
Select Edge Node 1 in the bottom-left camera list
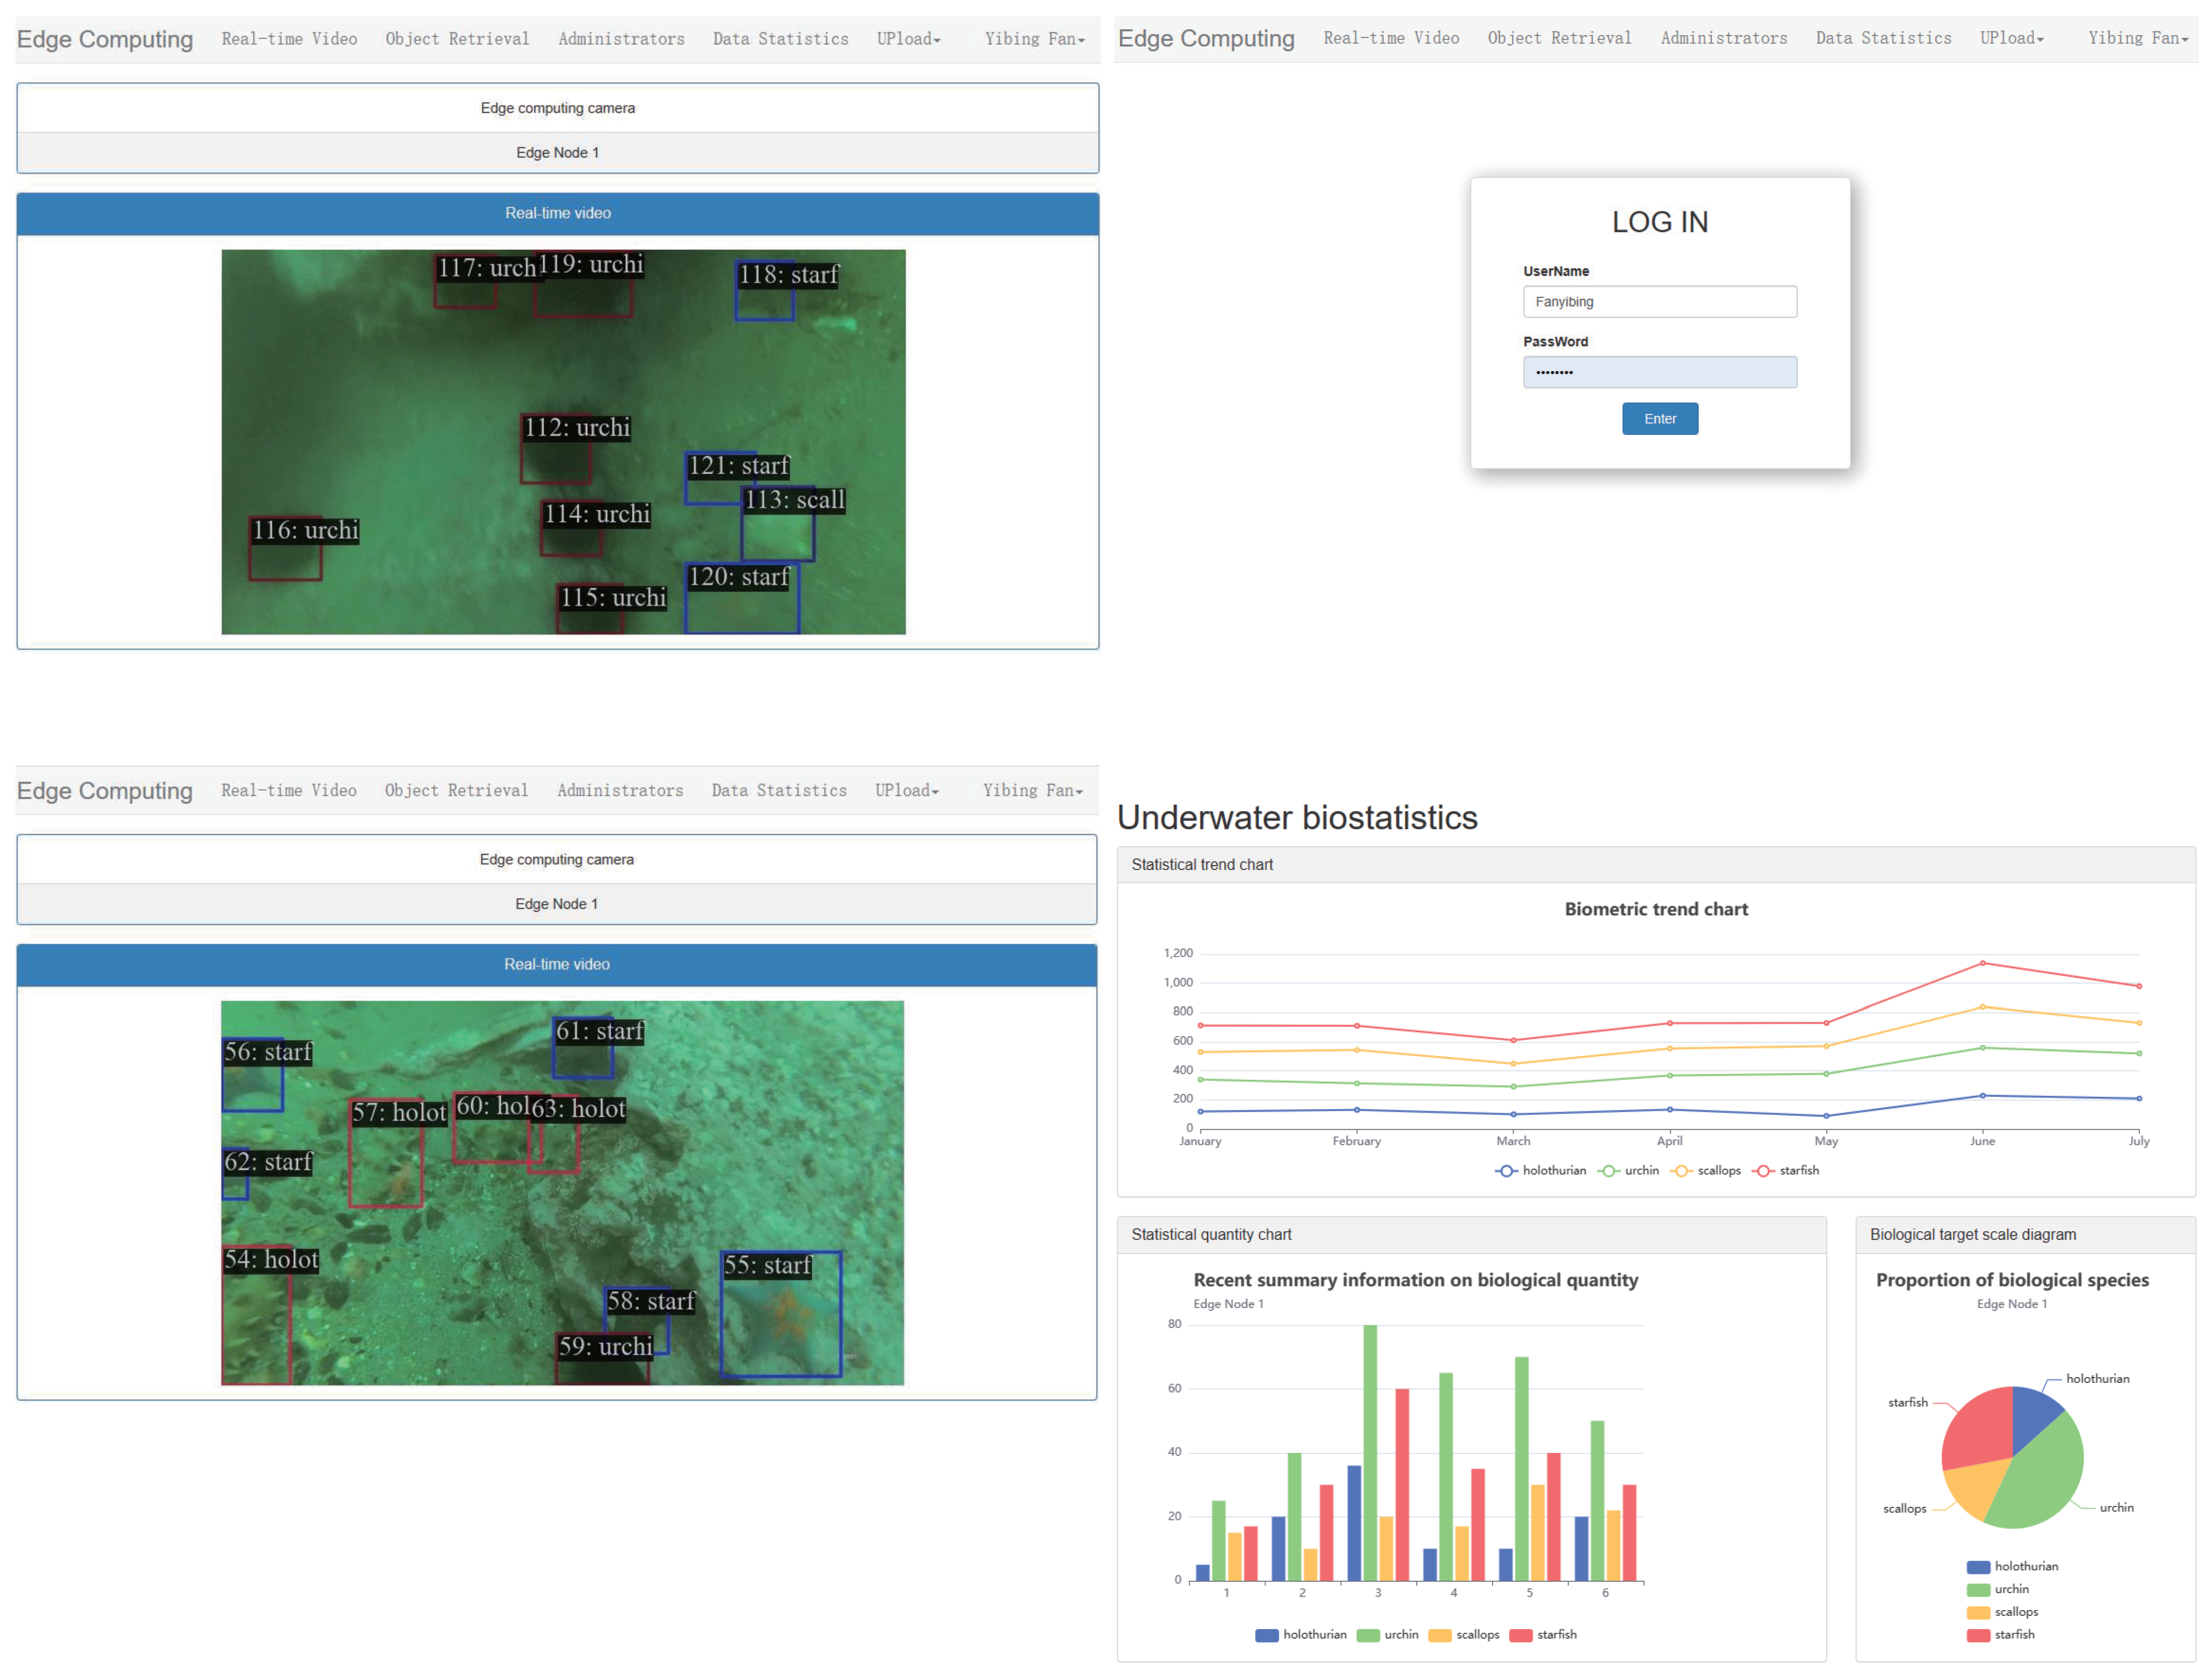tap(557, 904)
